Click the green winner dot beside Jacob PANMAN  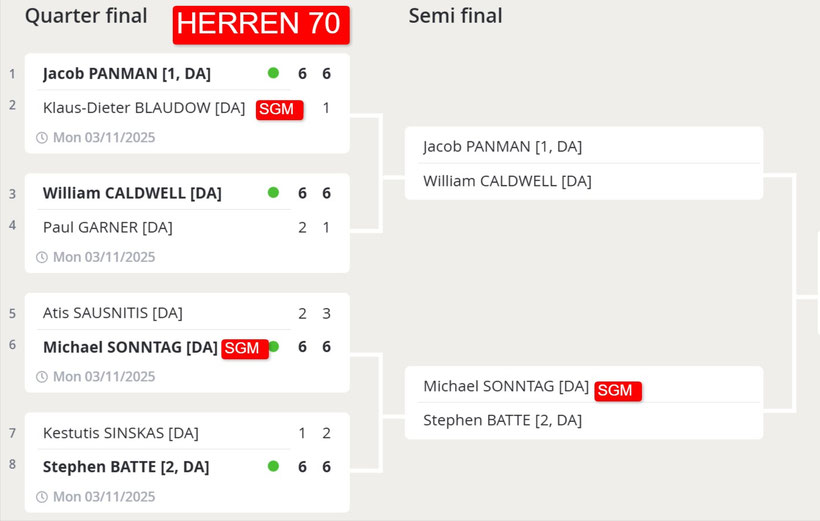coord(273,73)
